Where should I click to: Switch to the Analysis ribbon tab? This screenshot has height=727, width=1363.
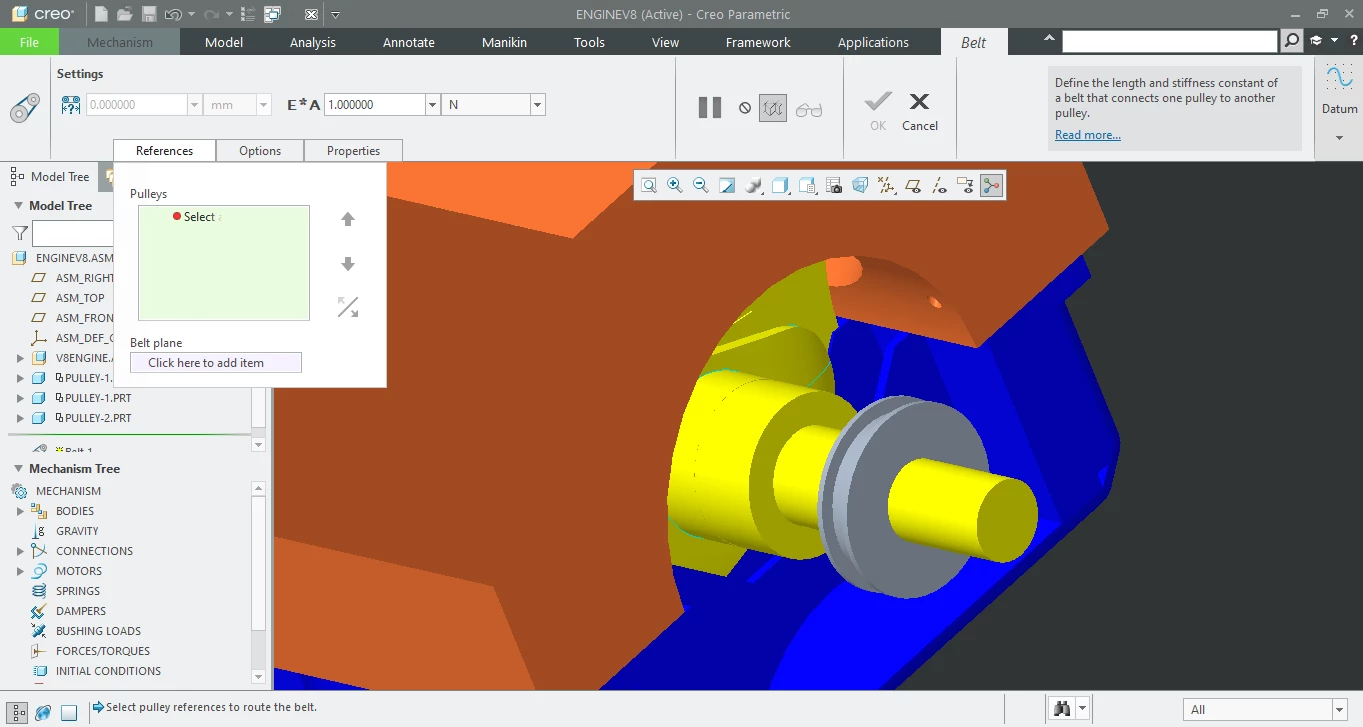313,42
